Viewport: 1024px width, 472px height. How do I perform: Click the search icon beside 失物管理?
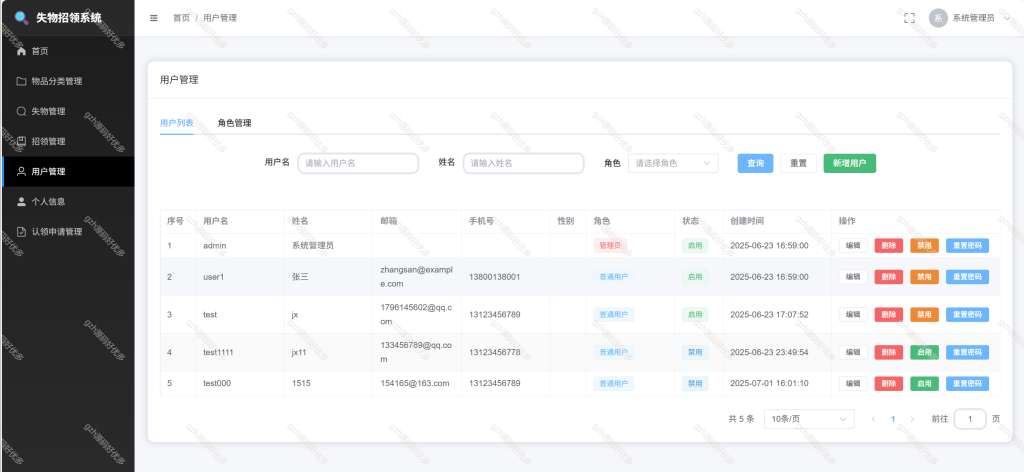pos(21,111)
